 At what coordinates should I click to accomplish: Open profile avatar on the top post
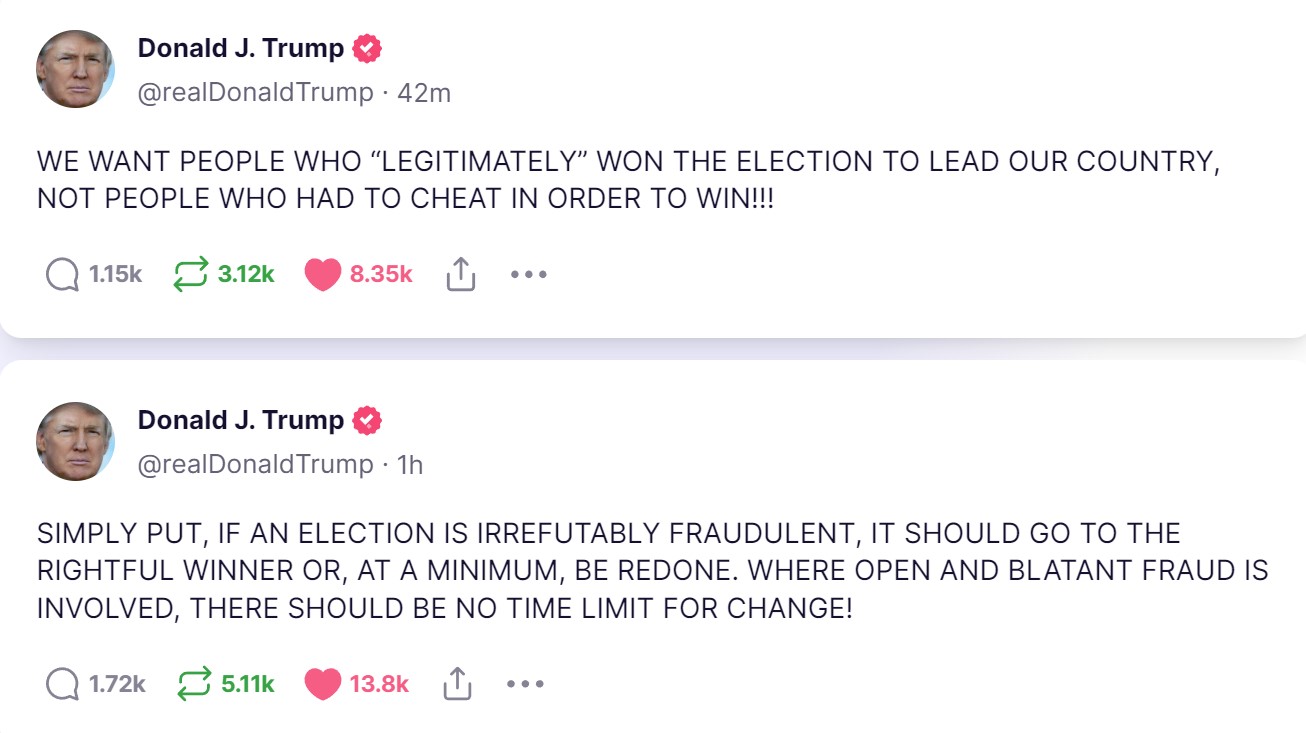76,69
